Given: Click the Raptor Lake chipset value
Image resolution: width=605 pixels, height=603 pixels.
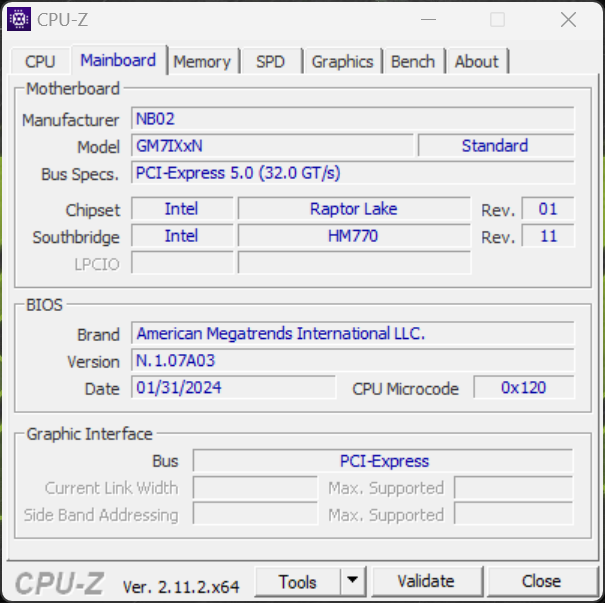Looking at the screenshot, I should pos(354,209).
